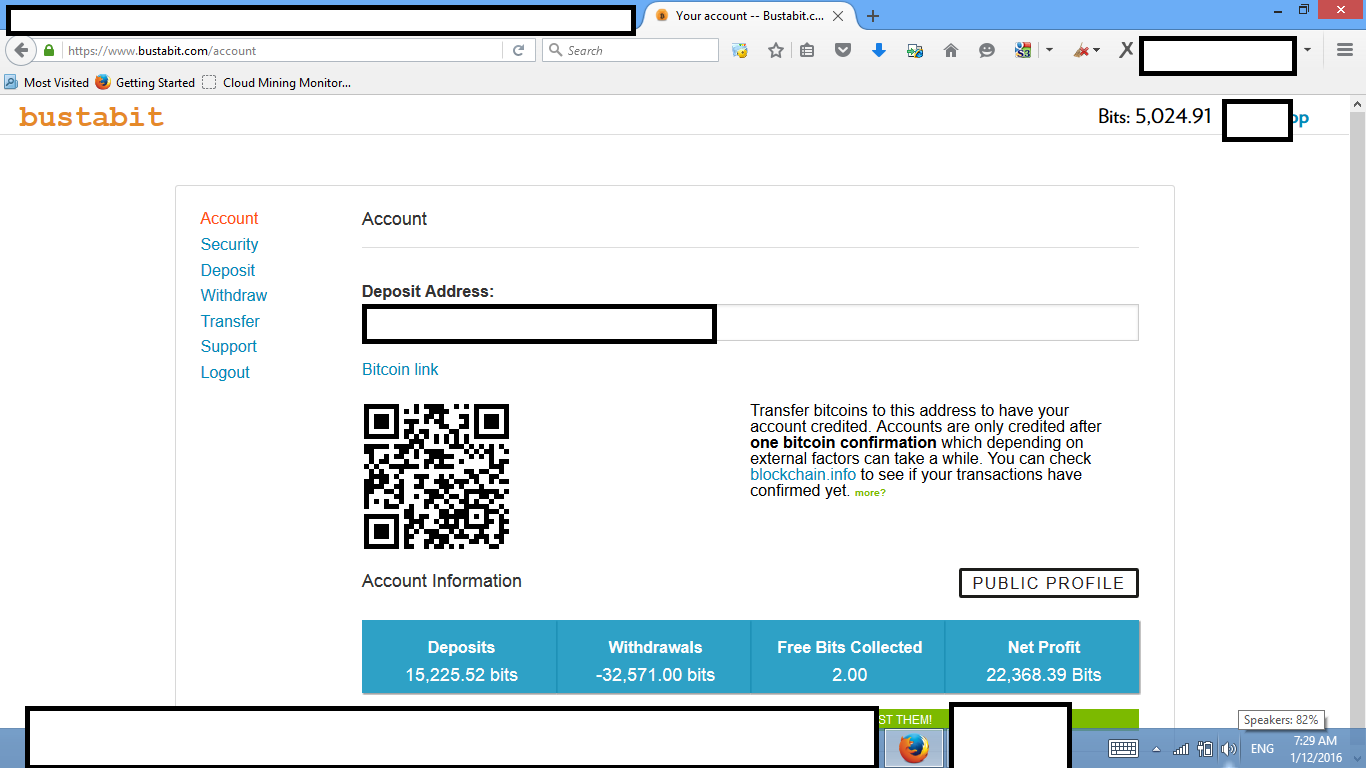Go to the Security section
Viewport: 1366px width, 768px height.
[229, 244]
